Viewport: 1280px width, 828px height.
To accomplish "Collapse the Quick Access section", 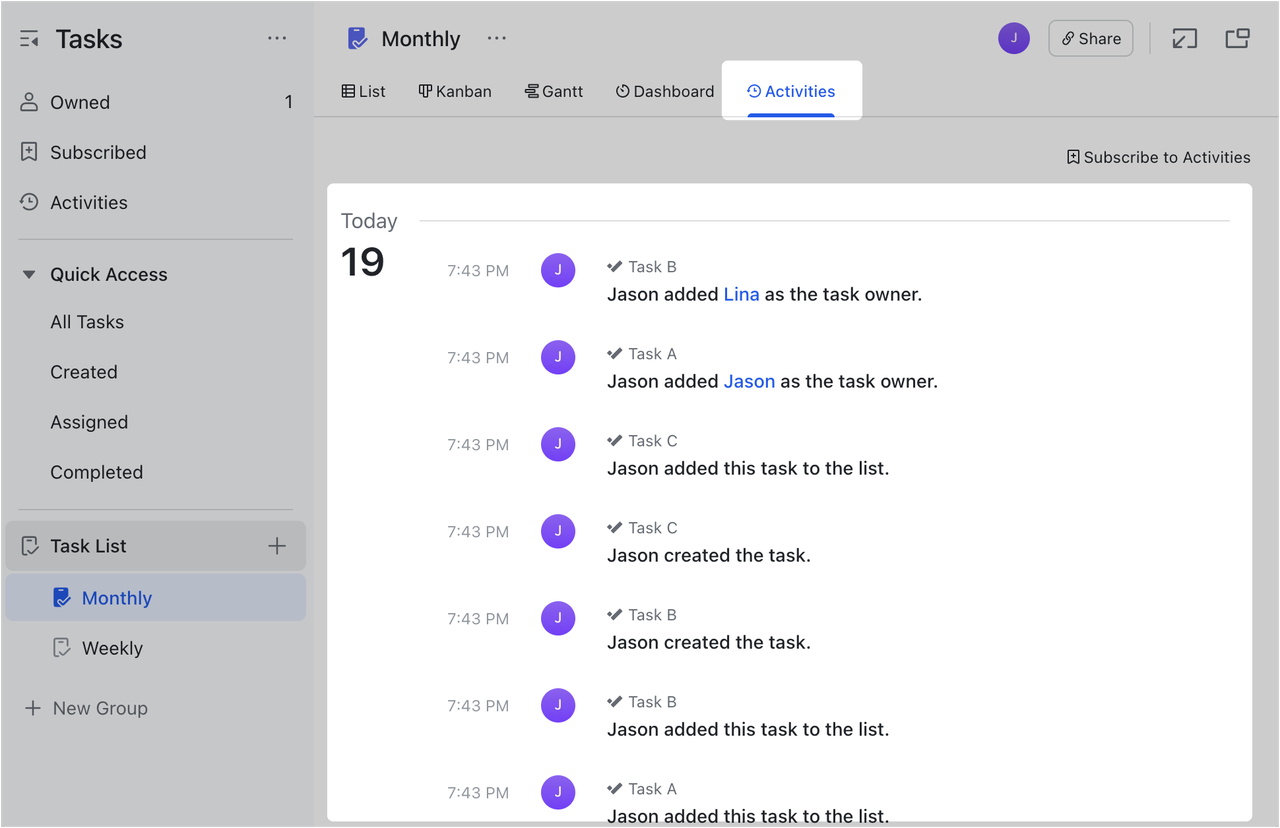I will point(29,274).
